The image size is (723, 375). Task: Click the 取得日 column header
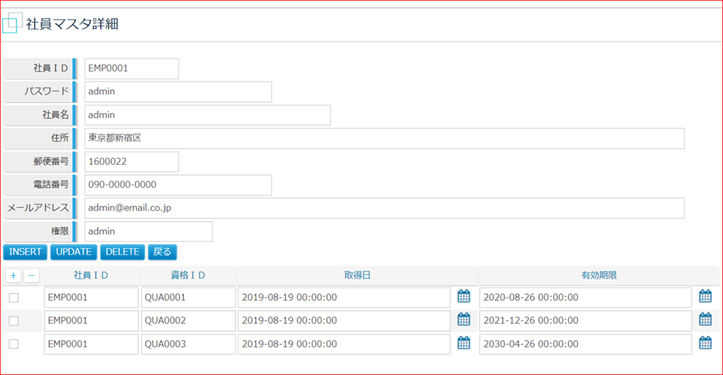[357, 275]
